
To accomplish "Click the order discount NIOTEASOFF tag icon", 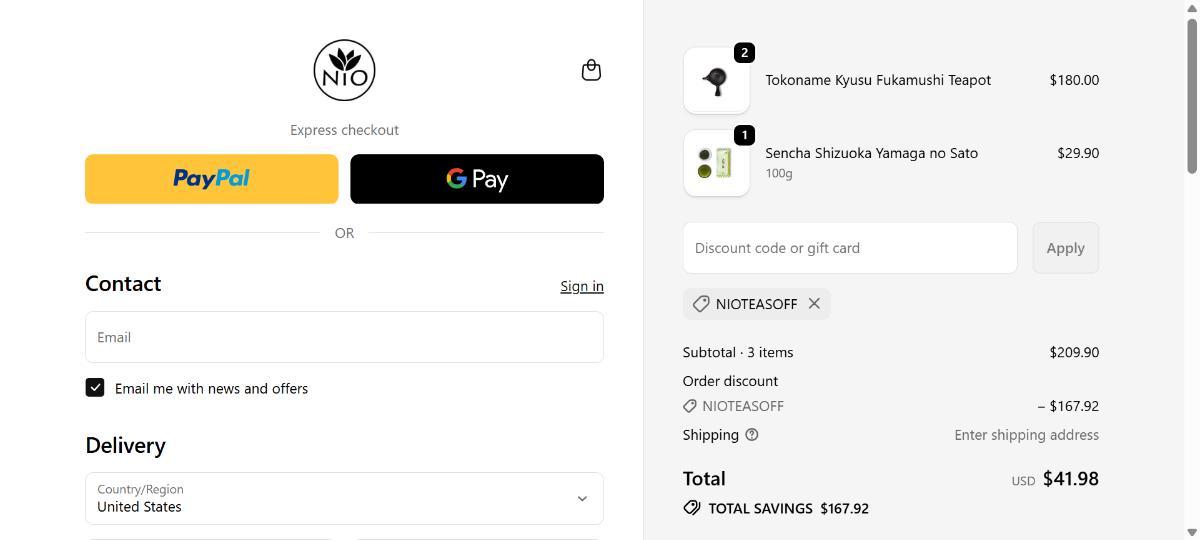I will tap(690, 406).
